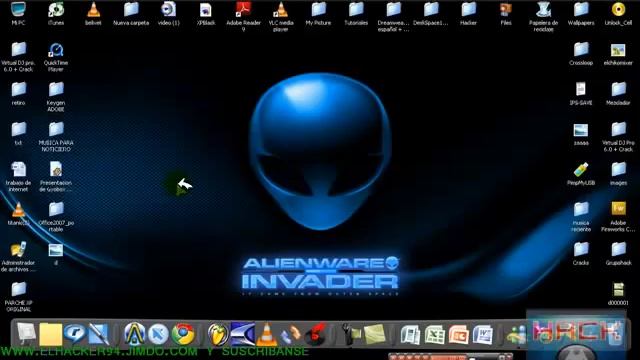This screenshot has width=640, height=360.
Task: Open the Dreamweaver español folder
Action: [393, 10]
